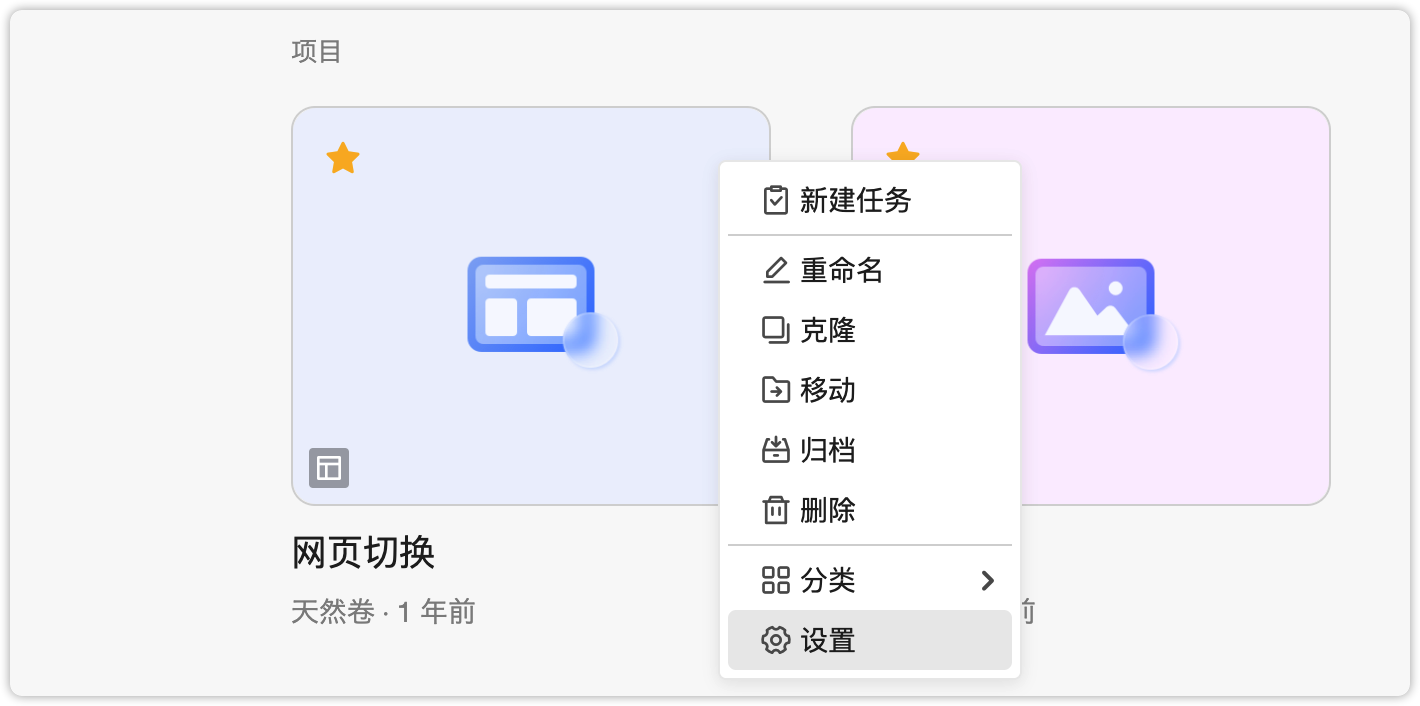This screenshot has height=706, width=1420.
Task: Click the layout badge on 网页切换 card
Action: [x=329, y=468]
